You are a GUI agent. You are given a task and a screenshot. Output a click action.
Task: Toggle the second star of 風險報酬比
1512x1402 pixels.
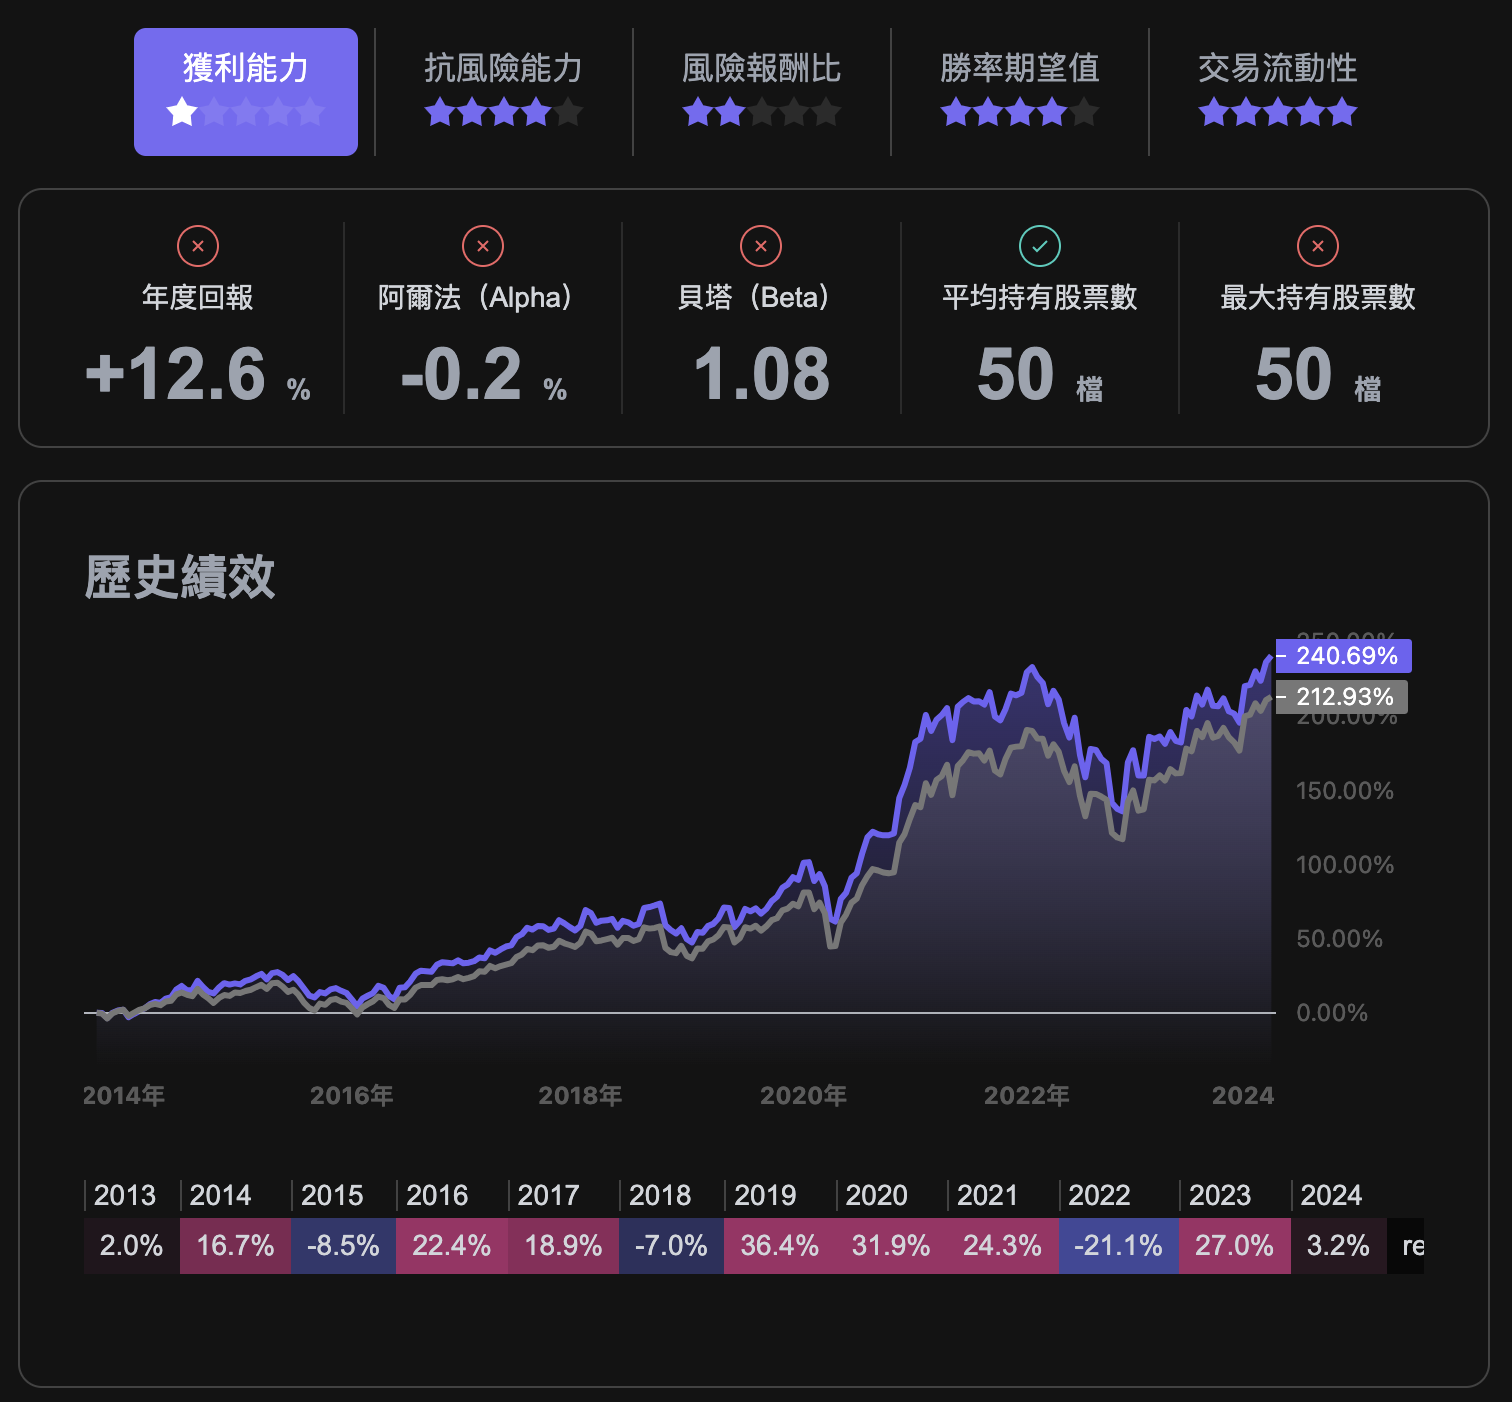point(729,113)
